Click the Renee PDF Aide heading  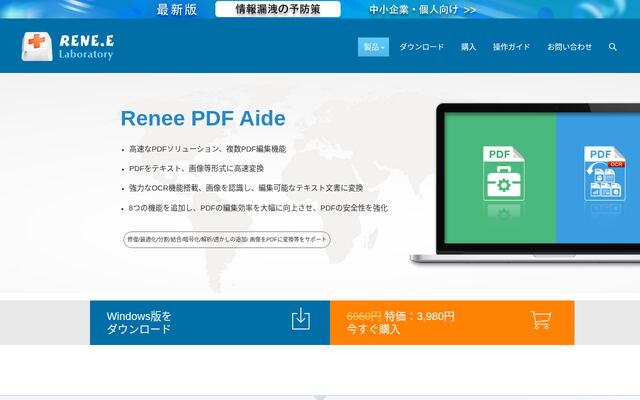coord(203,118)
